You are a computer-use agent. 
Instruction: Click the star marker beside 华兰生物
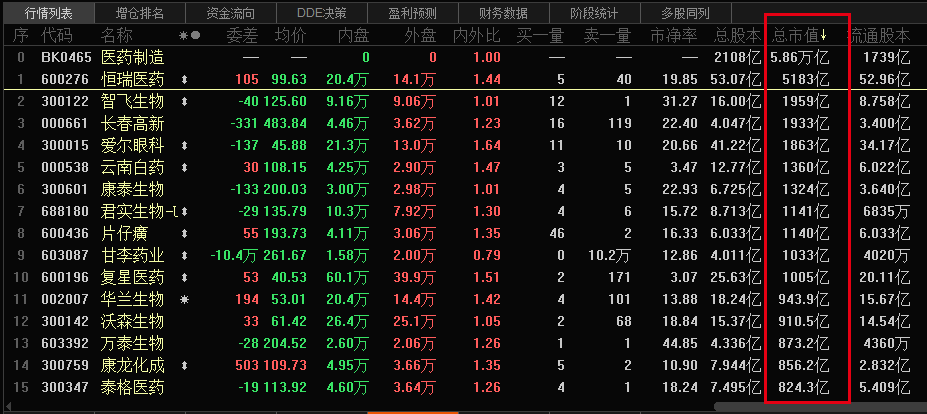(183, 298)
